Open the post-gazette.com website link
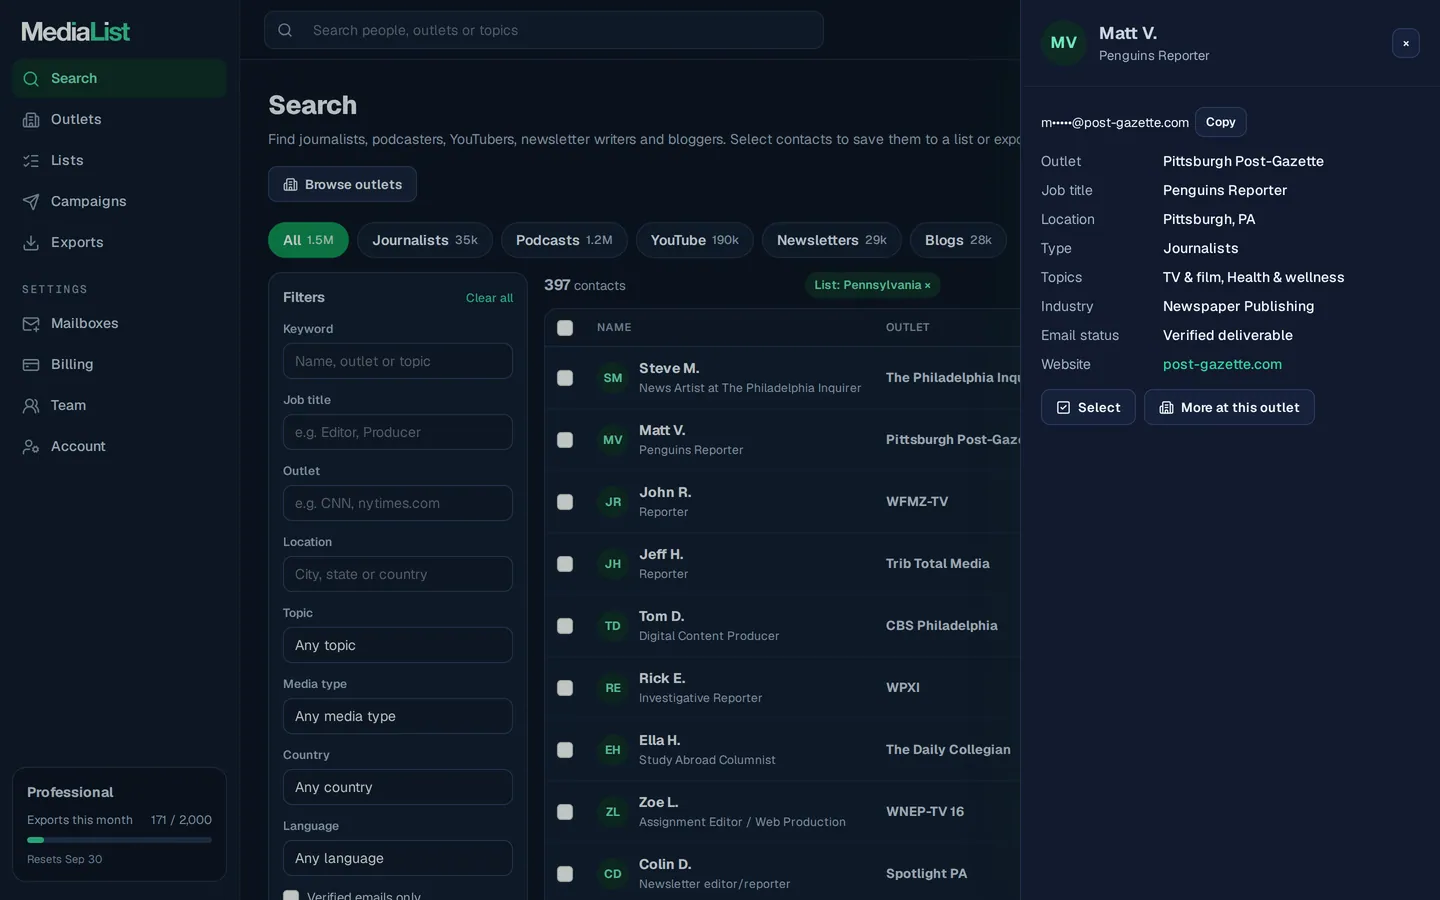This screenshot has height=900, width=1440. tap(1222, 364)
